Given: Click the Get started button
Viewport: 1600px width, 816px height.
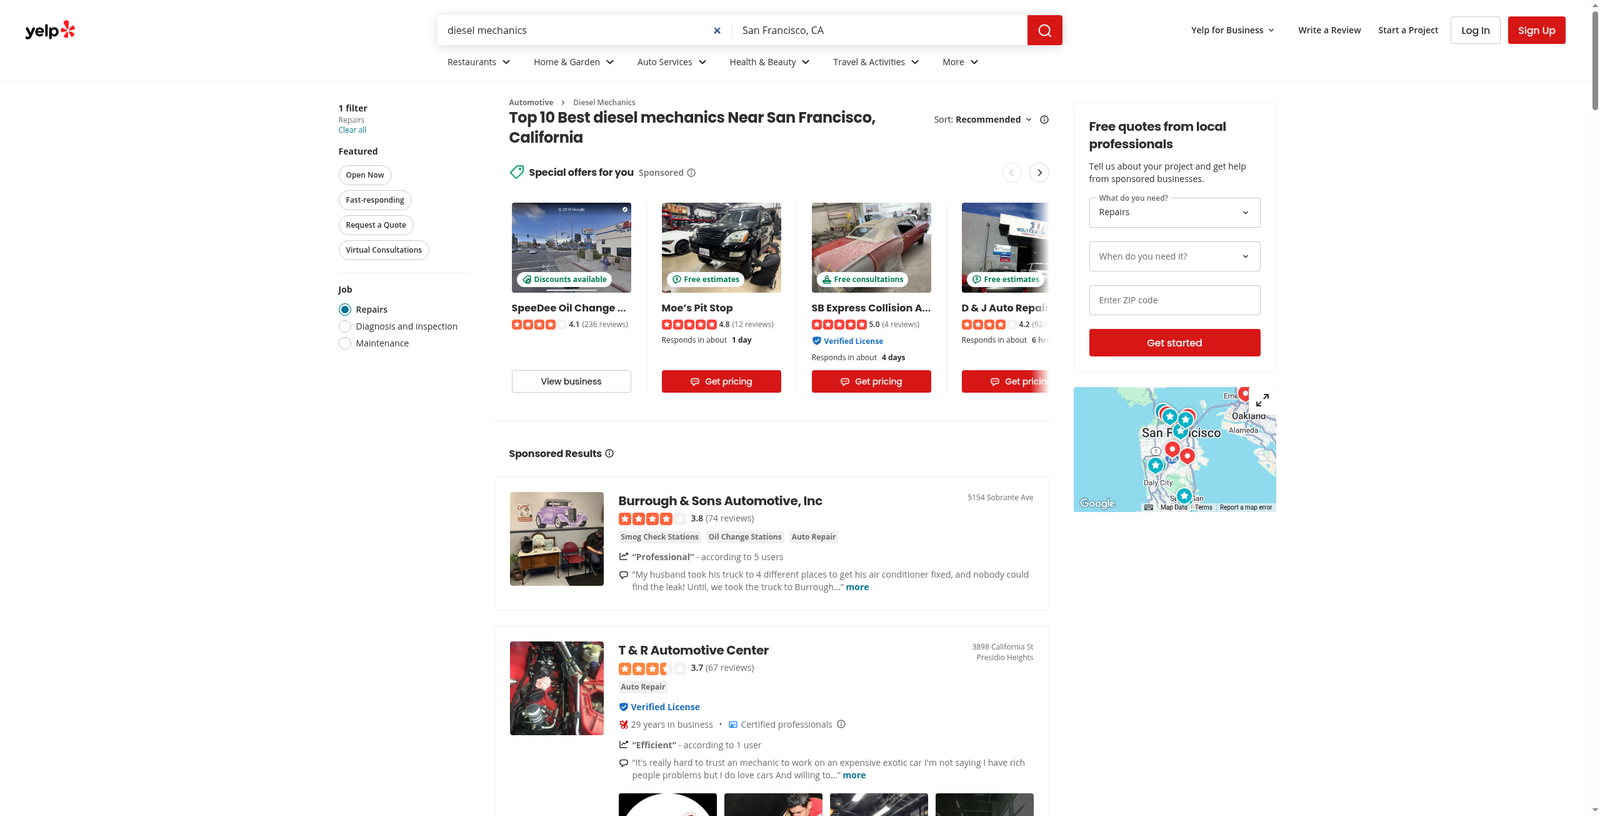Looking at the screenshot, I should click(x=1174, y=343).
